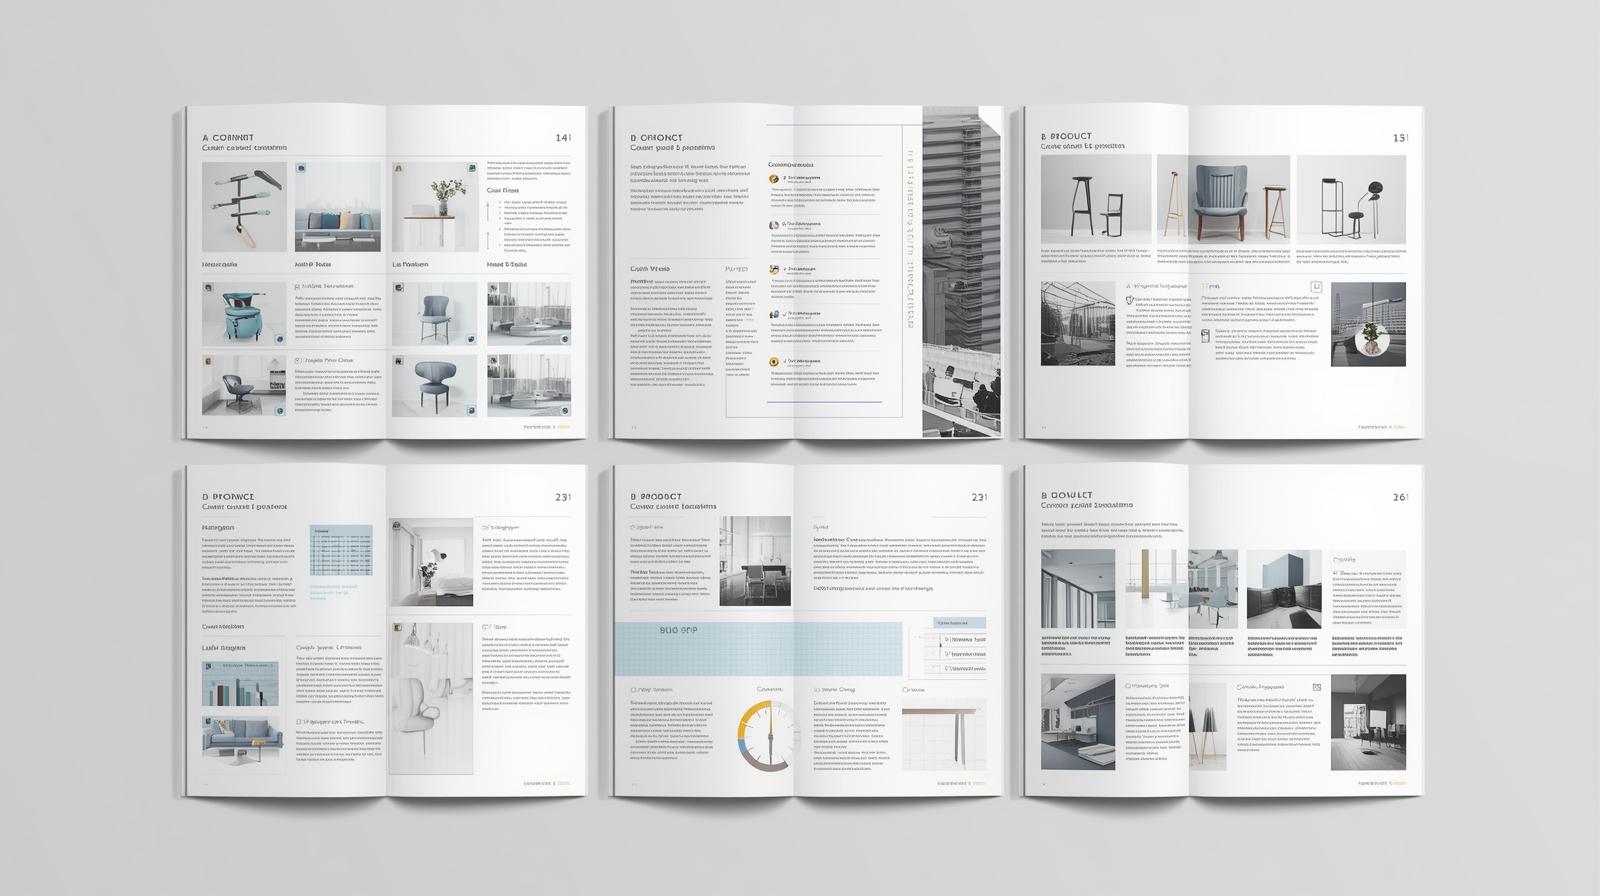
Task: Click page number 14
Action: click(x=563, y=138)
